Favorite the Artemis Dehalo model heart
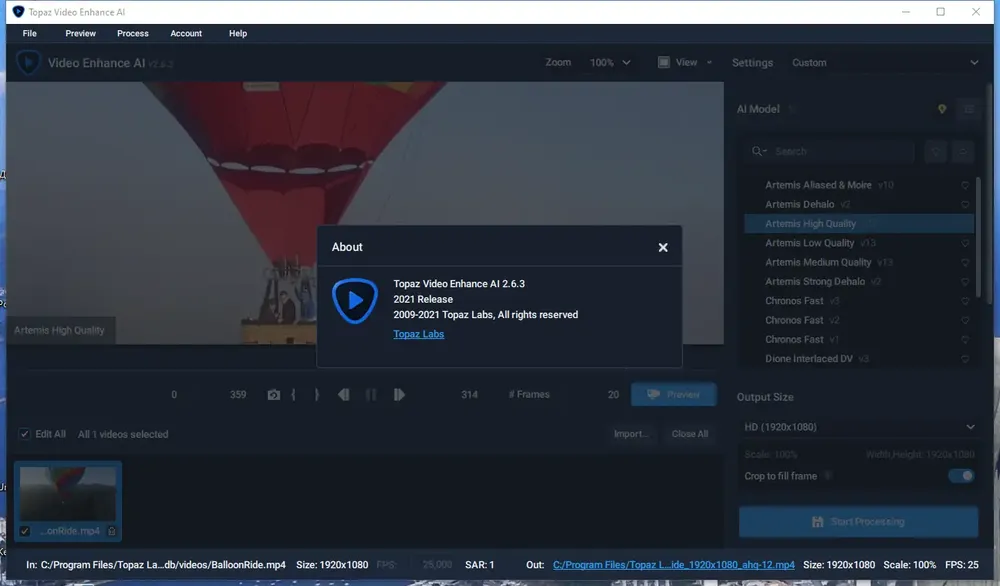Screen dimensions: 1000x586 coord(965,205)
